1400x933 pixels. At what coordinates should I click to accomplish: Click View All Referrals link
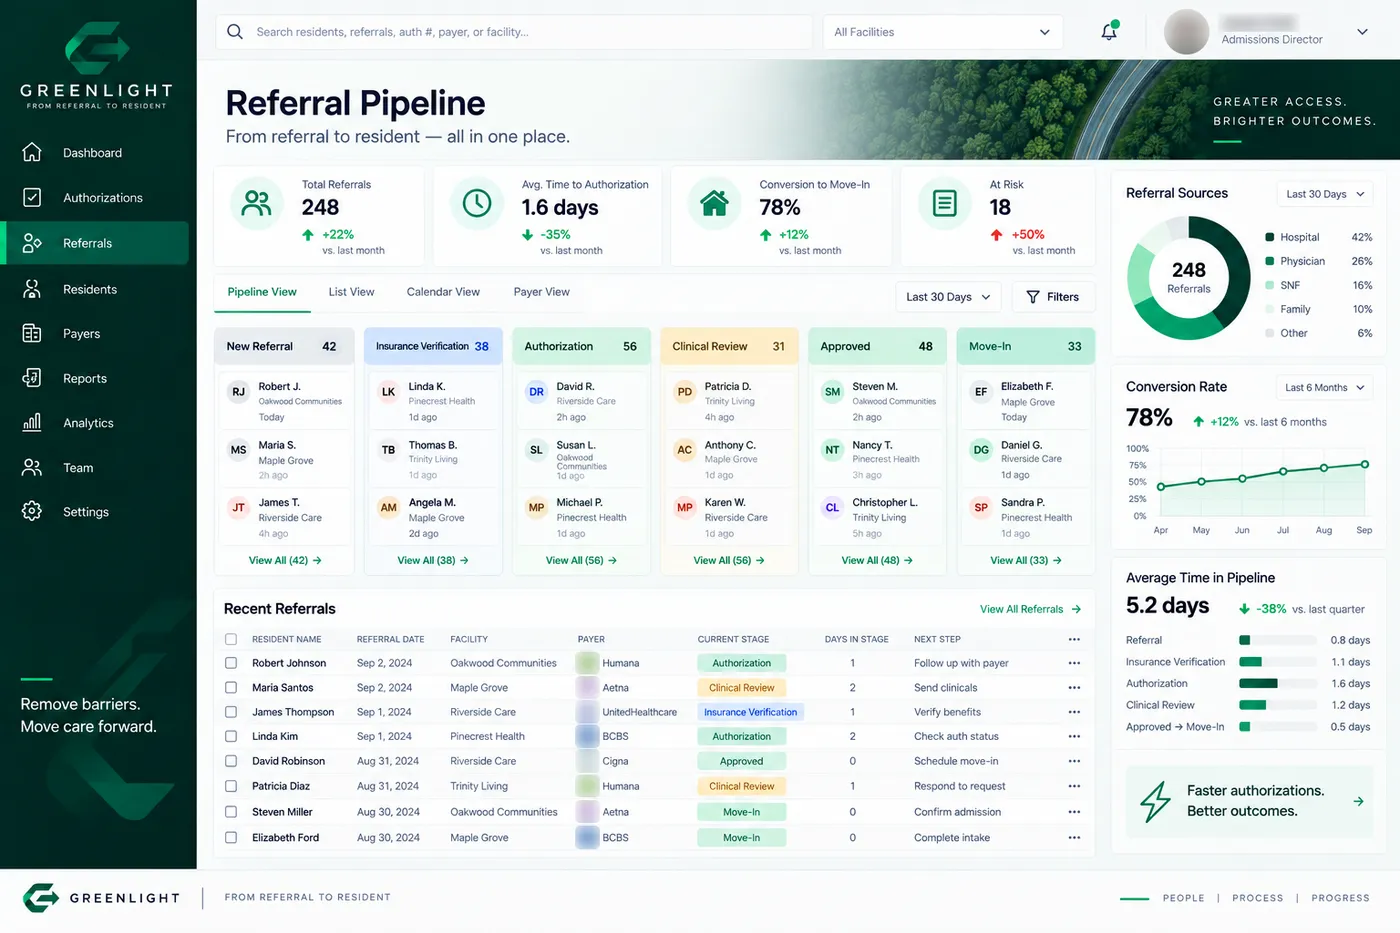(x=1030, y=609)
